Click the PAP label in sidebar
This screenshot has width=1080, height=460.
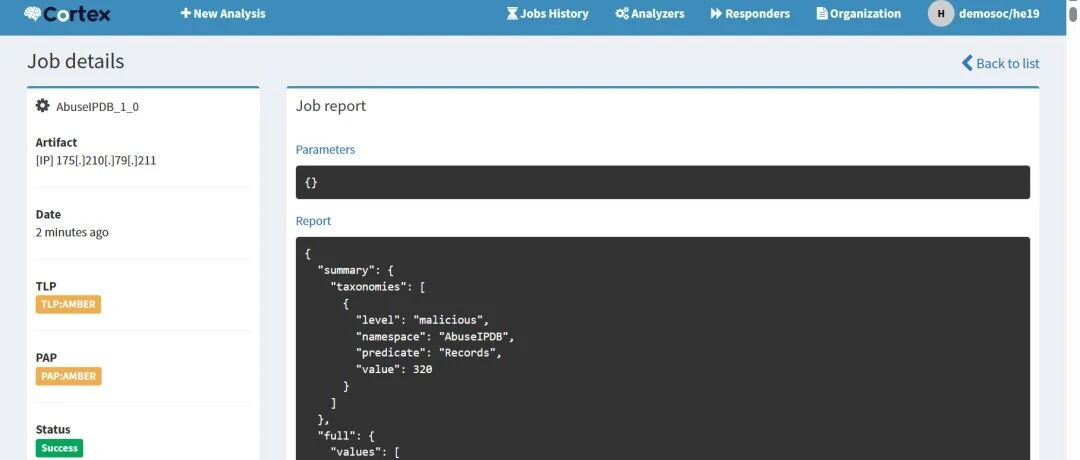pyautogui.click(x=46, y=357)
